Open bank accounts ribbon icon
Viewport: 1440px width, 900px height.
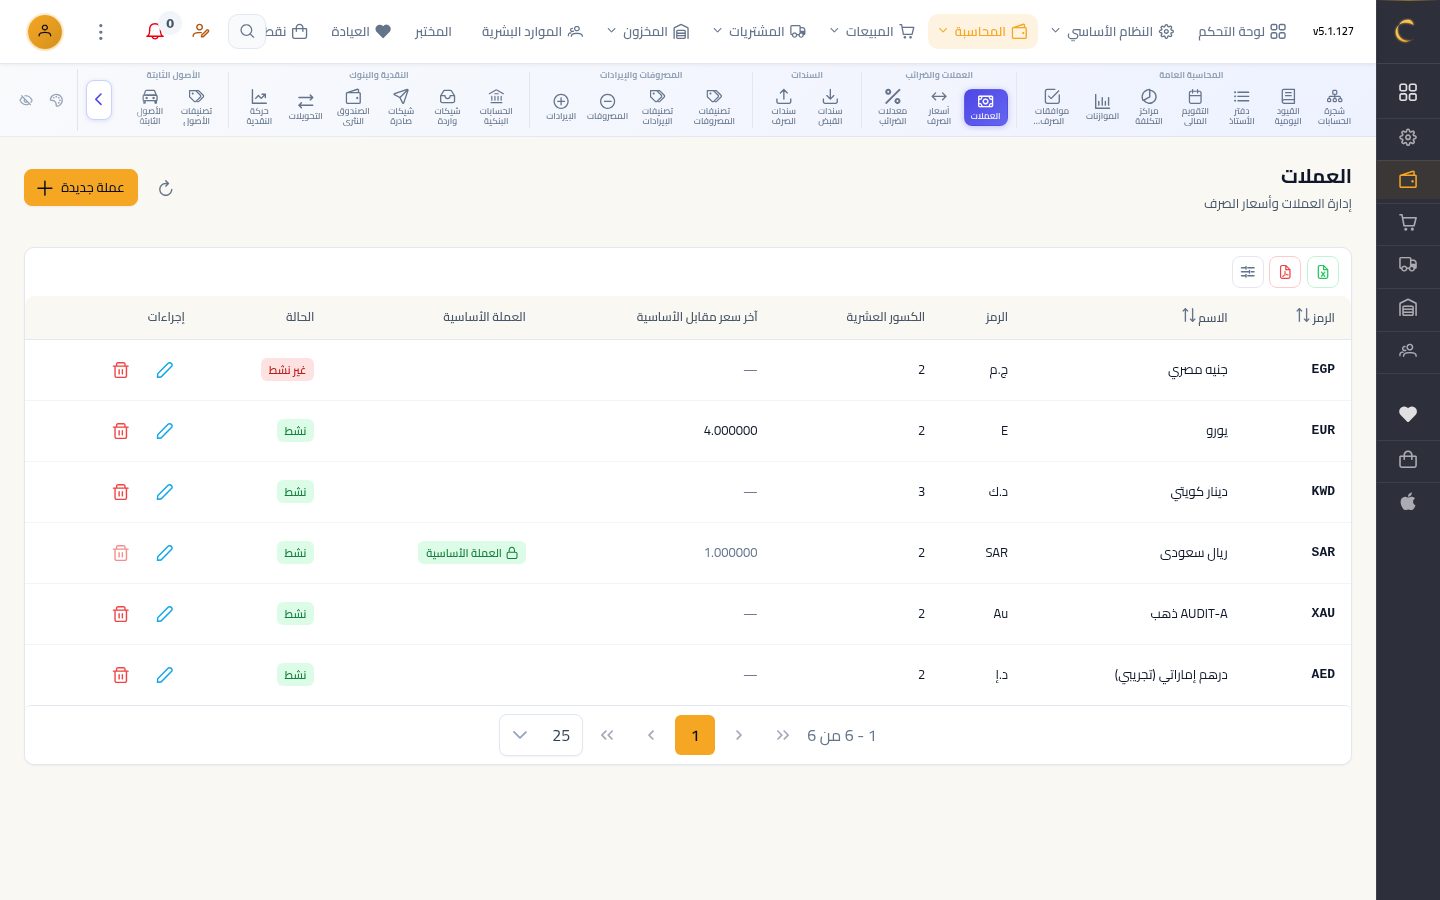click(496, 106)
